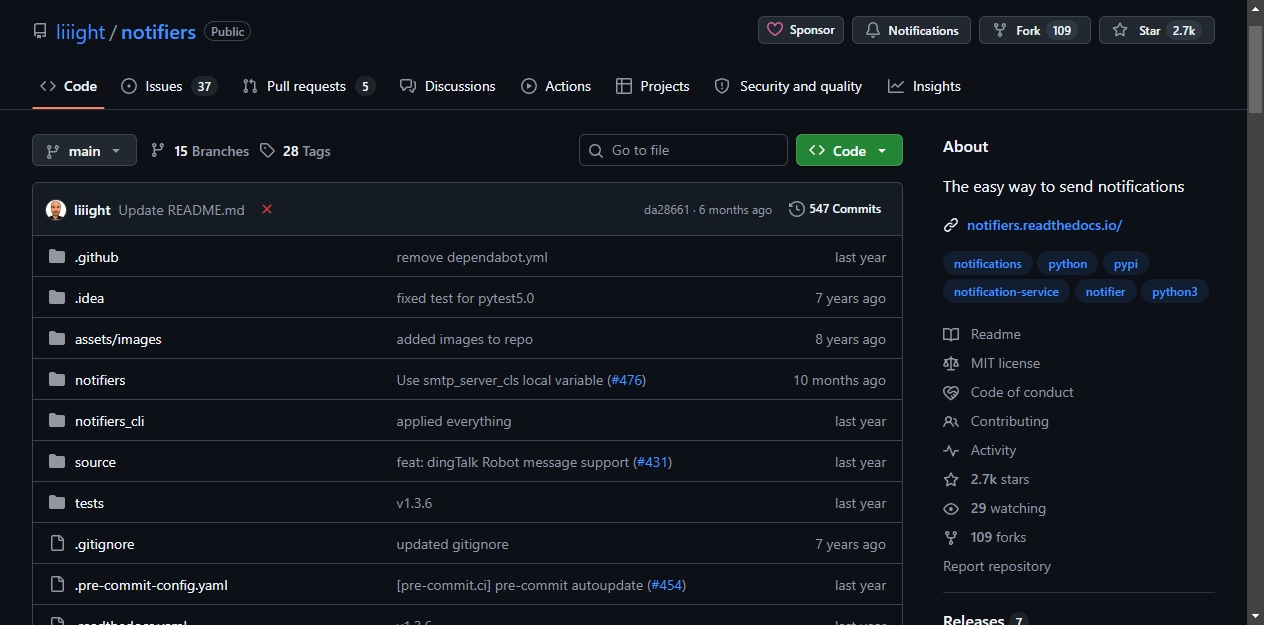Select the python3 topic tag
Viewport: 1264px width, 625px height.
[1174, 292]
